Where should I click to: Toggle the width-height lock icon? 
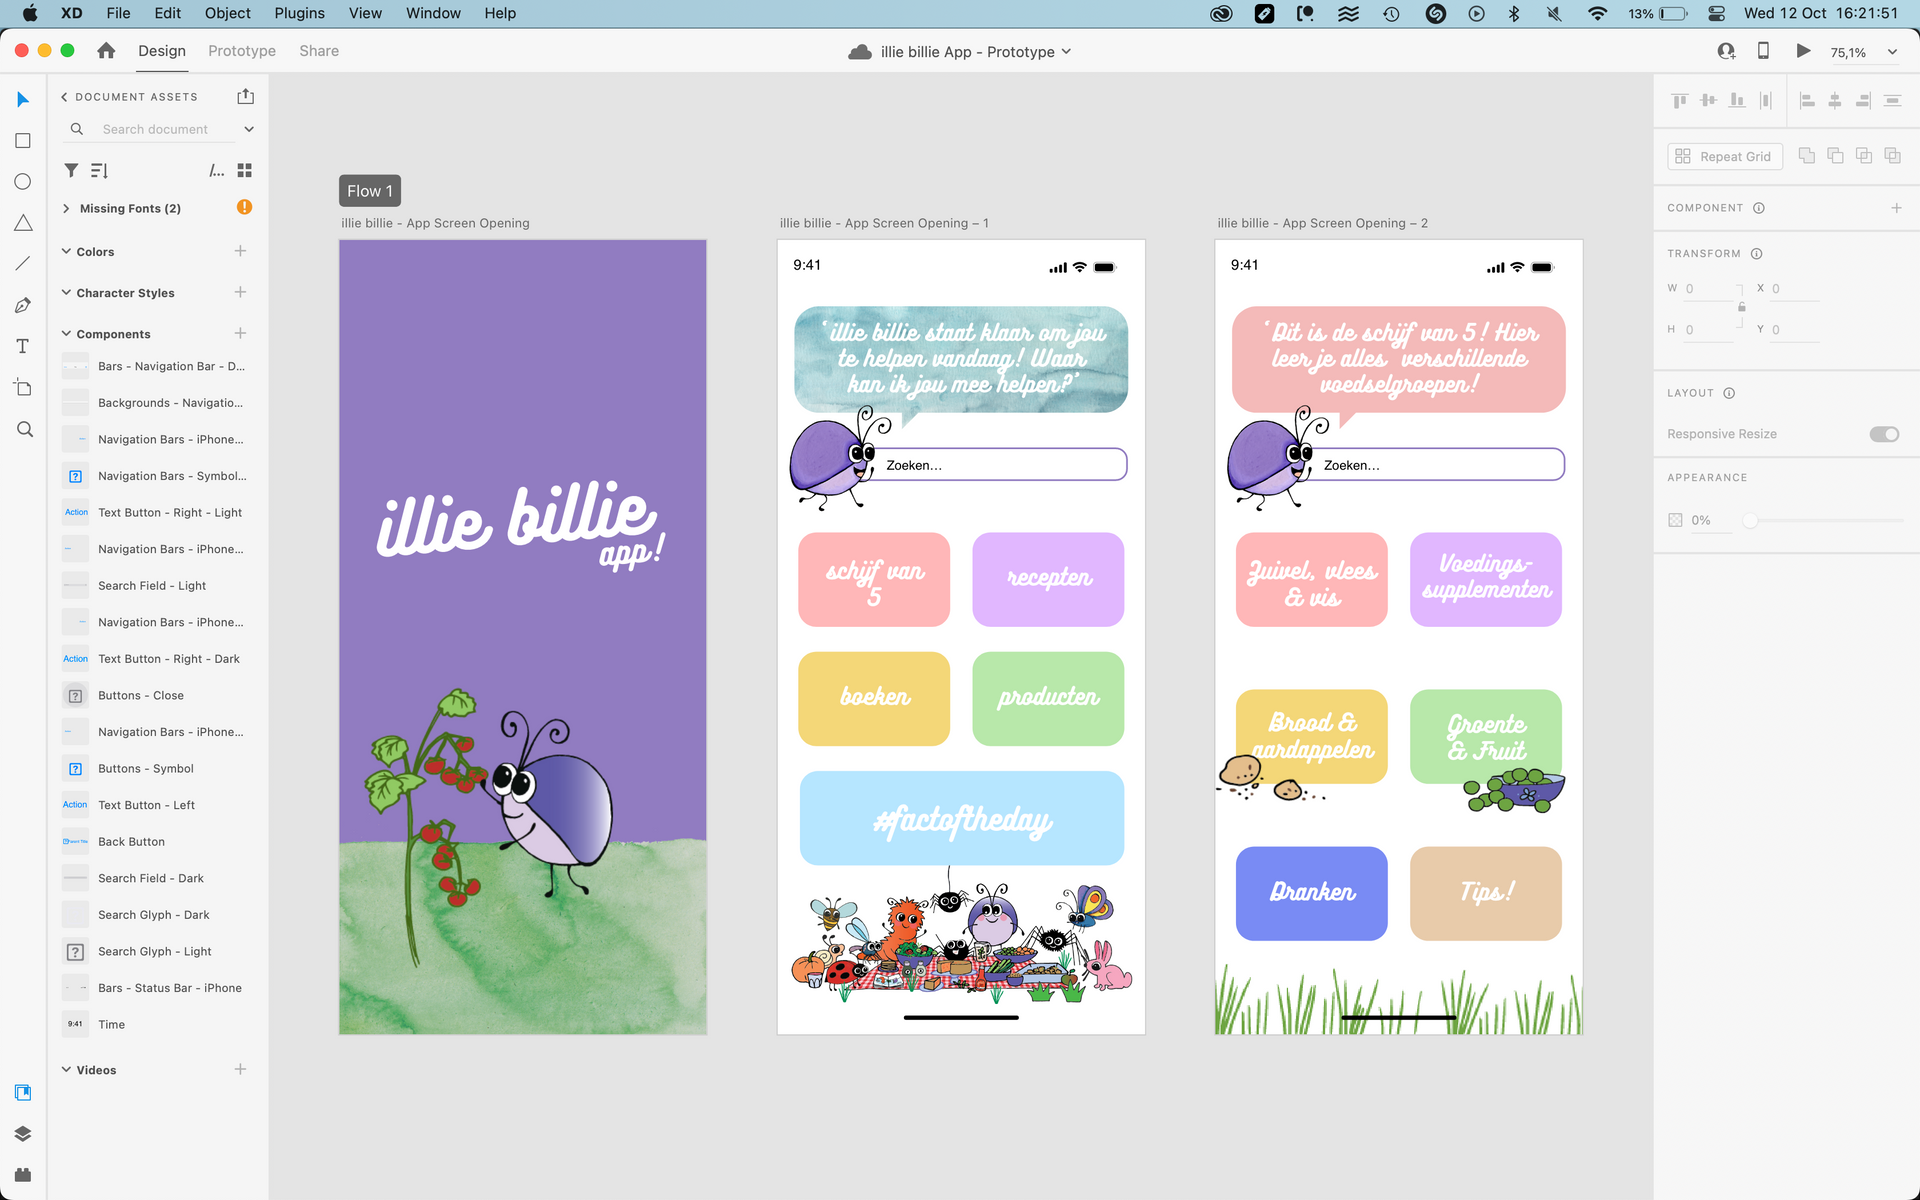[x=1742, y=308]
